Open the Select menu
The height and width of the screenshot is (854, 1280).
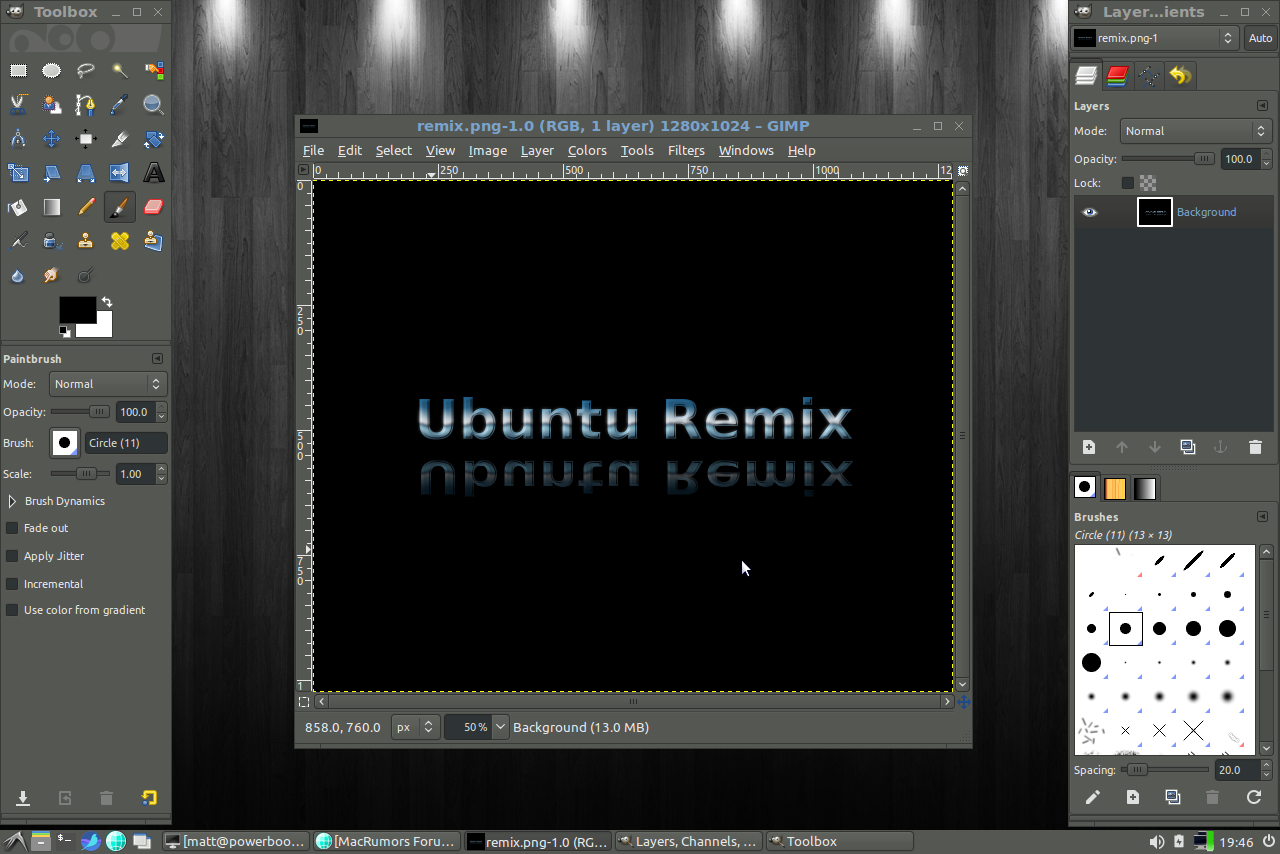click(393, 150)
